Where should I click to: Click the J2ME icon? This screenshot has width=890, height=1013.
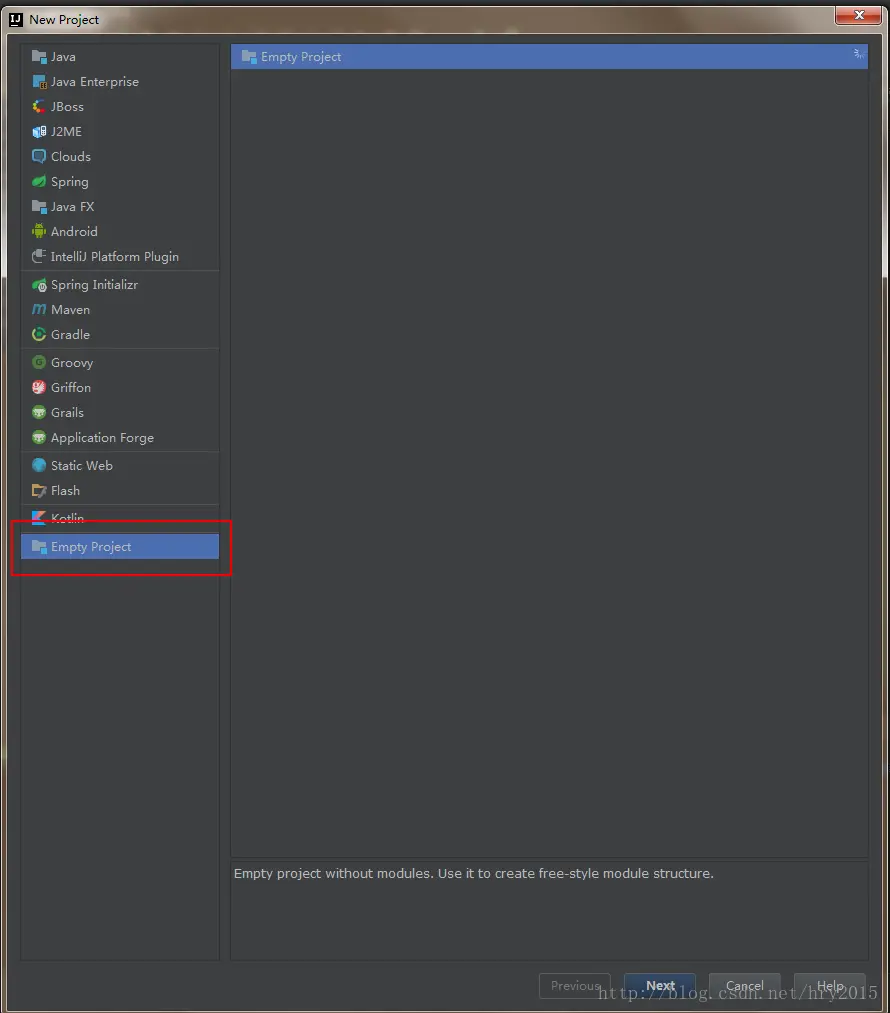coord(39,132)
